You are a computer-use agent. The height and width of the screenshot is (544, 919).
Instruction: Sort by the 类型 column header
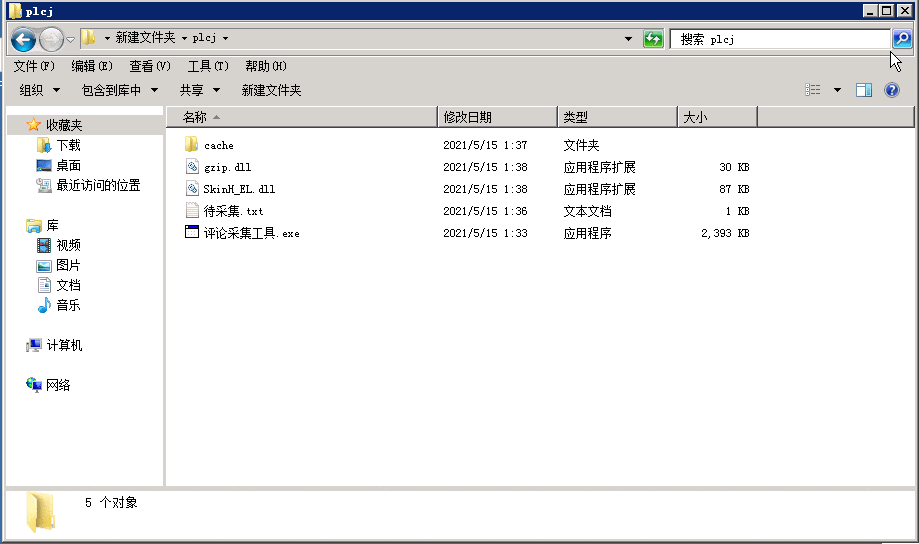(617, 117)
